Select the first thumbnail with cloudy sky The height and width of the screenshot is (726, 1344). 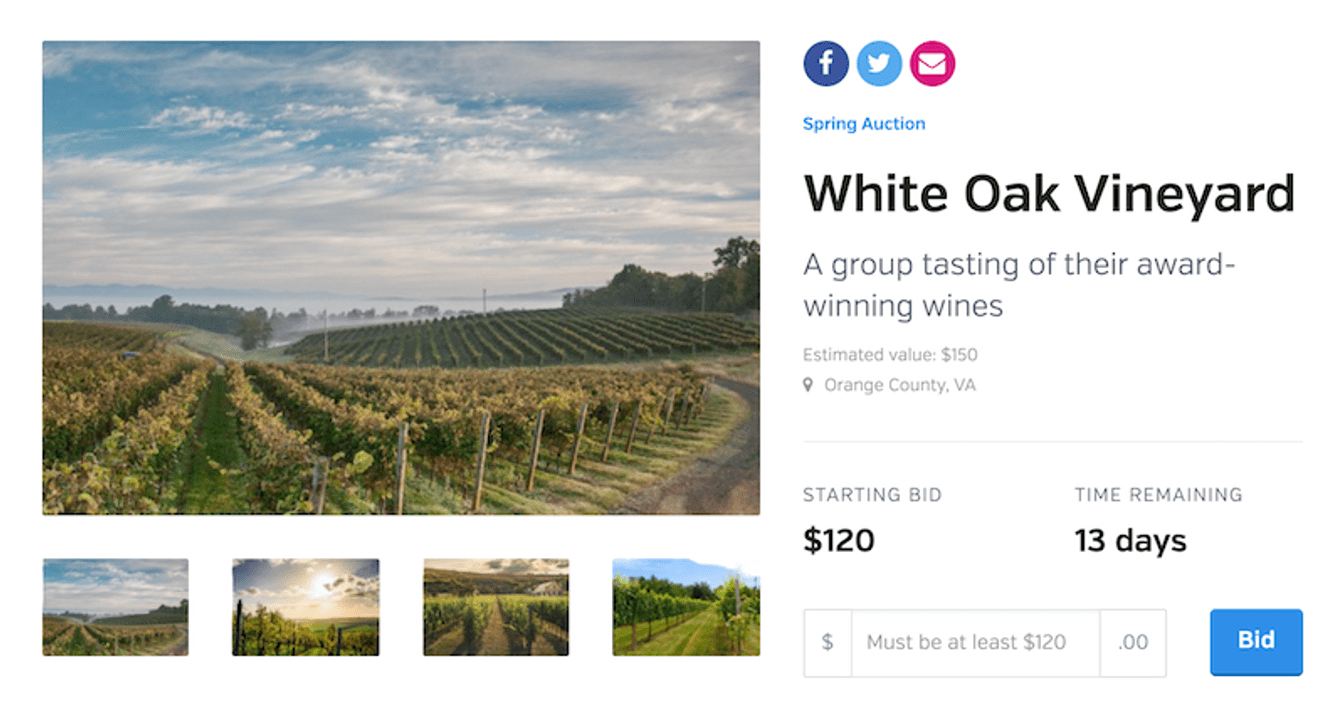pyautogui.click(x=115, y=607)
